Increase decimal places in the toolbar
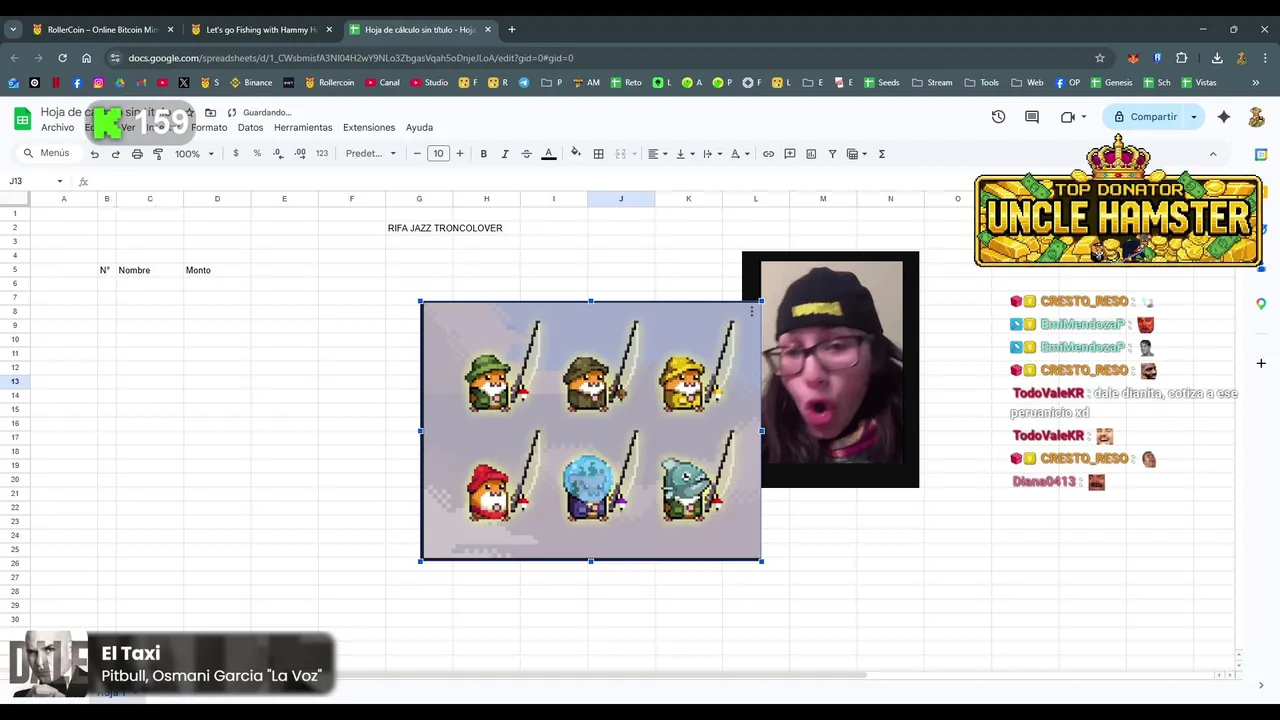Image resolution: width=1280 pixels, height=720 pixels. coord(300,153)
